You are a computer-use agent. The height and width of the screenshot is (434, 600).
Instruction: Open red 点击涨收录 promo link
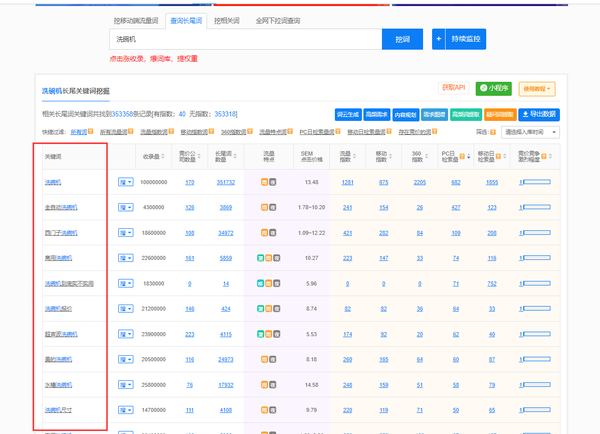coord(153,59)
